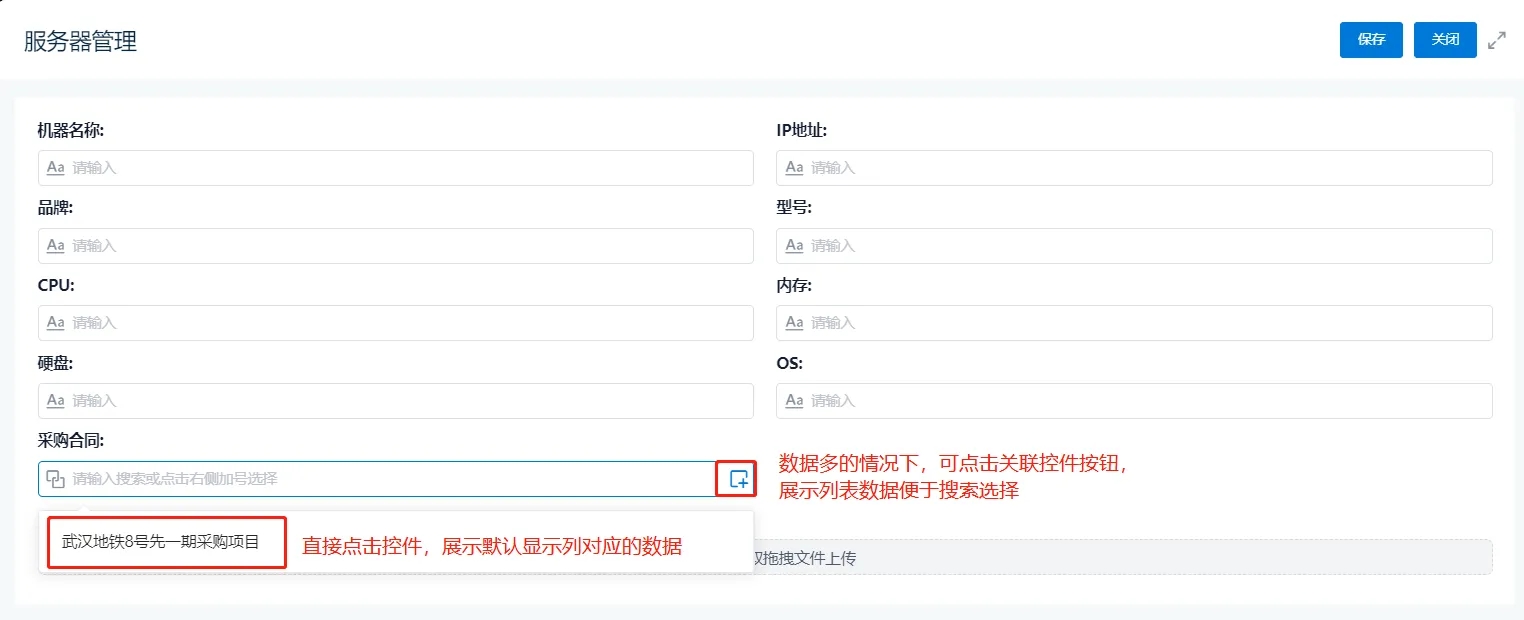
Task: Click the Aa icon in 内存 field
Action: point(794,323)
